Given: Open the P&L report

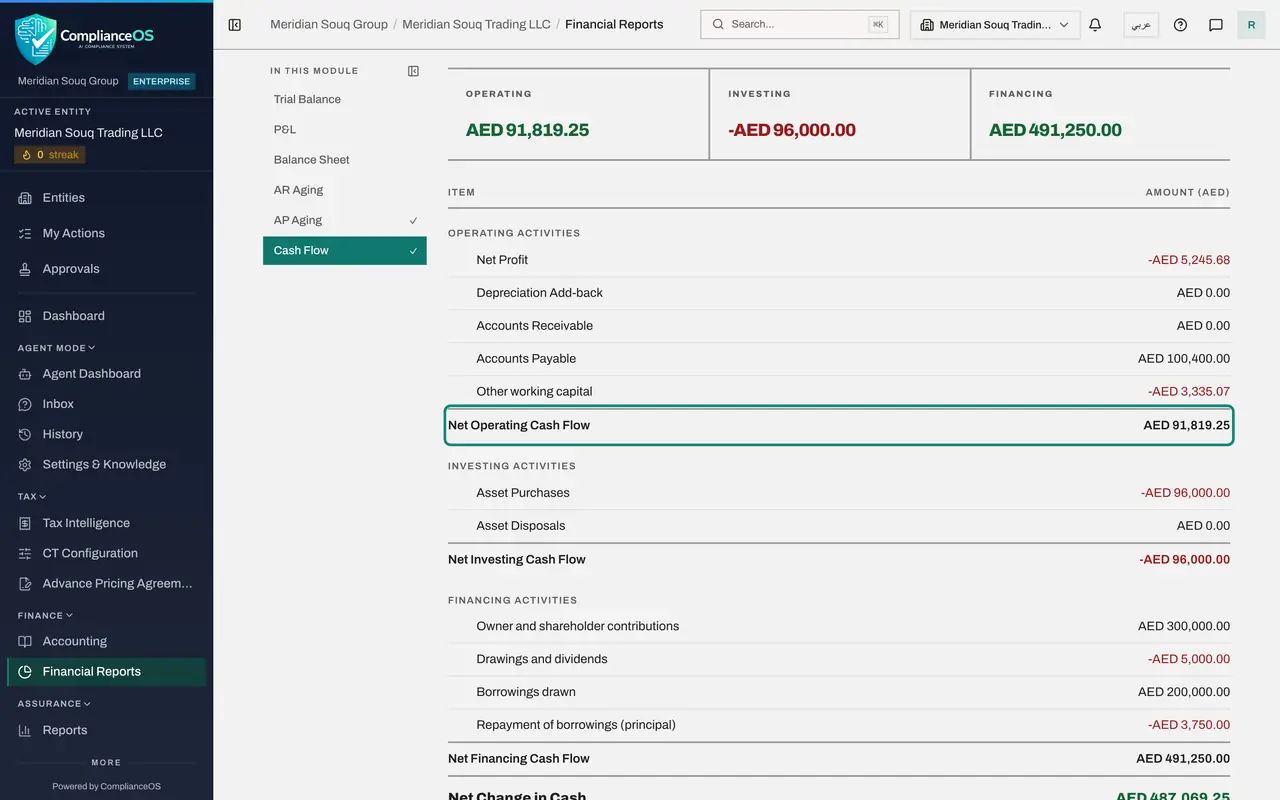Looking at the screenshot, I should [345, 129].
